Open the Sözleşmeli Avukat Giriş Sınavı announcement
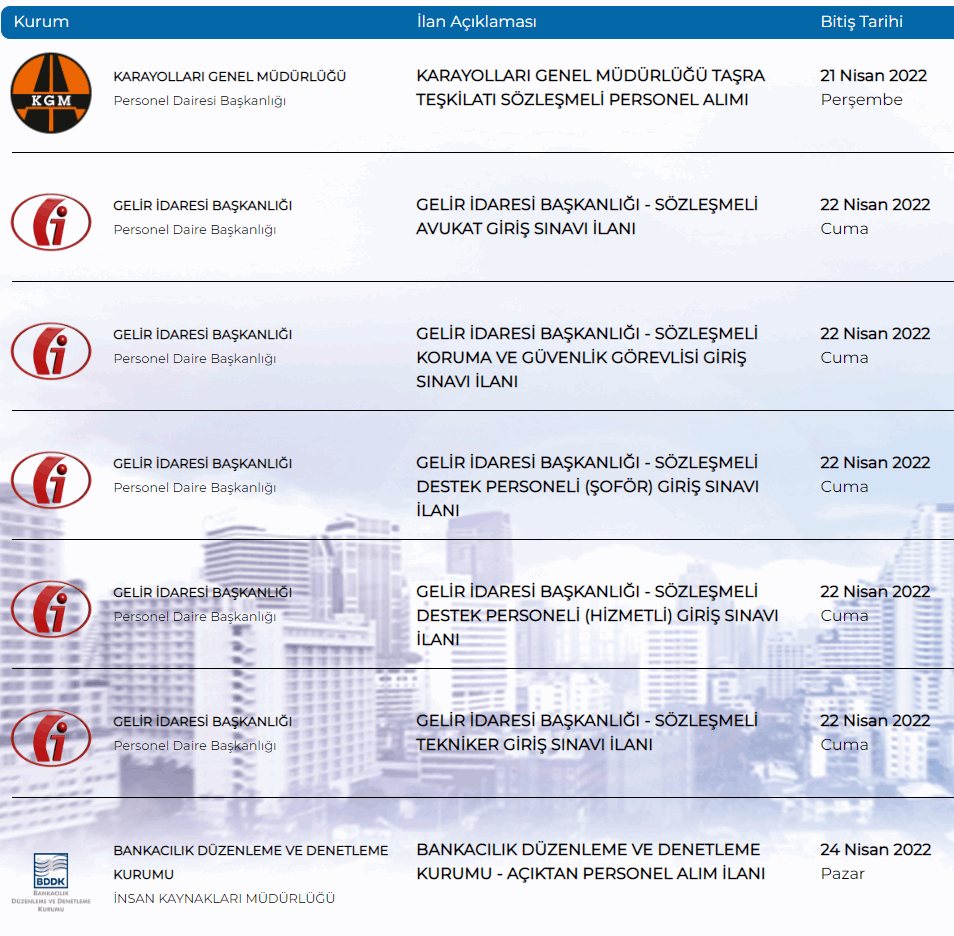954x936 pixels. coord(587,217)
